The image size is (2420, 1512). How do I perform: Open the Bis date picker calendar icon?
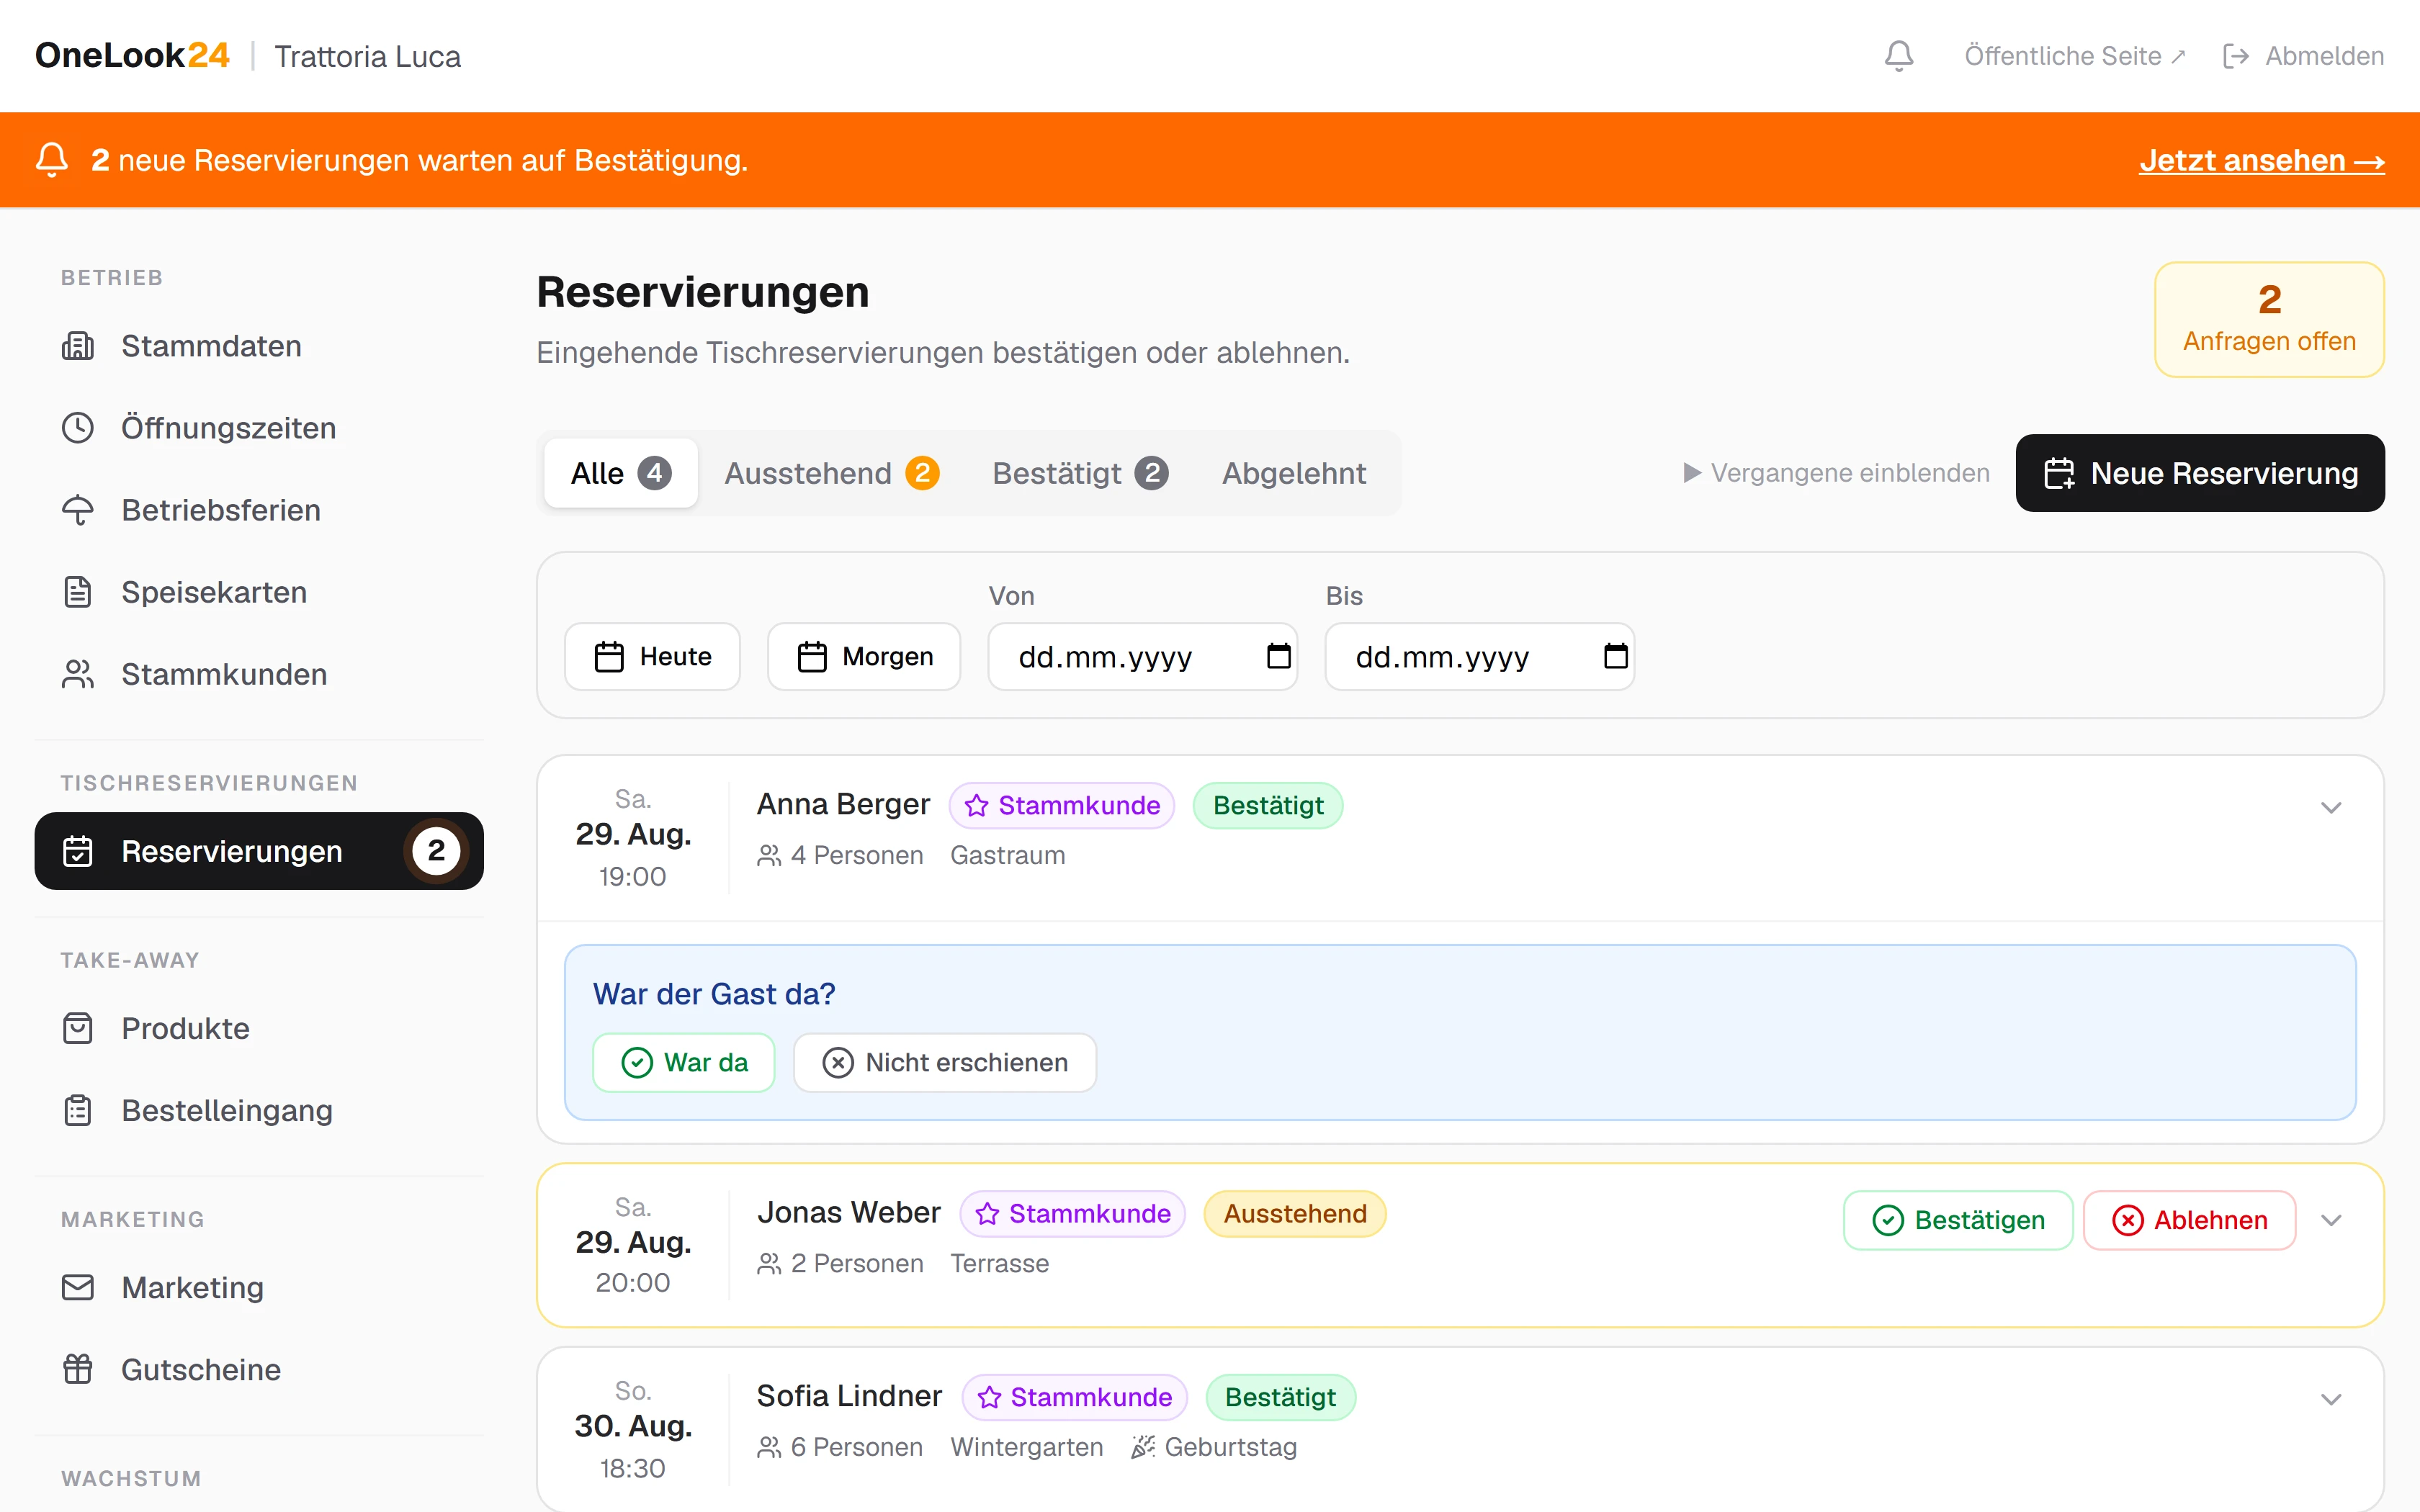coord(1615,657)
